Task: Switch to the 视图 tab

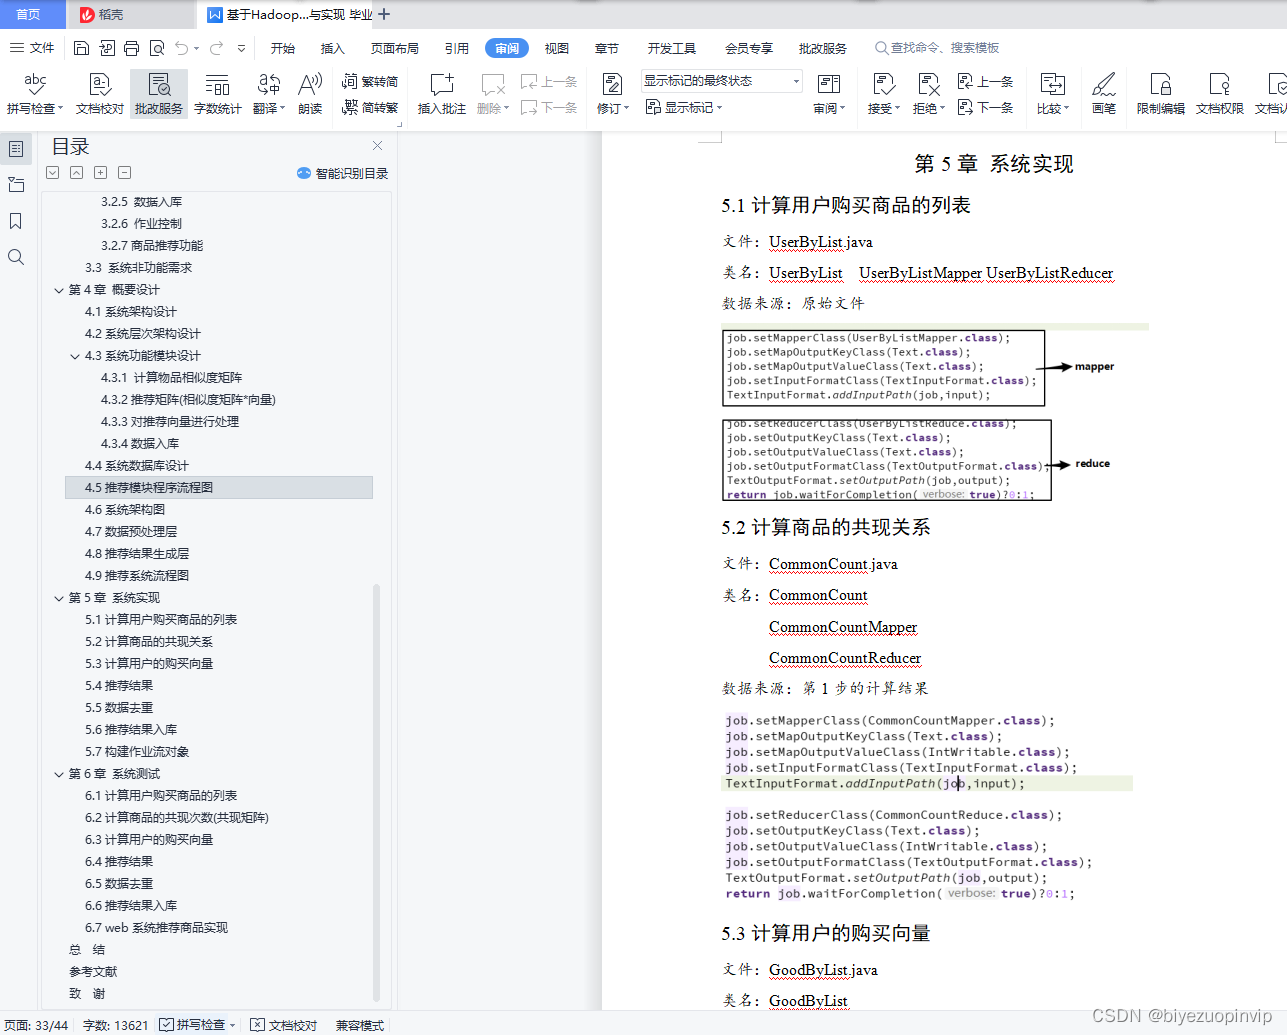Action: pyautogui.click(x=556, y=48)
